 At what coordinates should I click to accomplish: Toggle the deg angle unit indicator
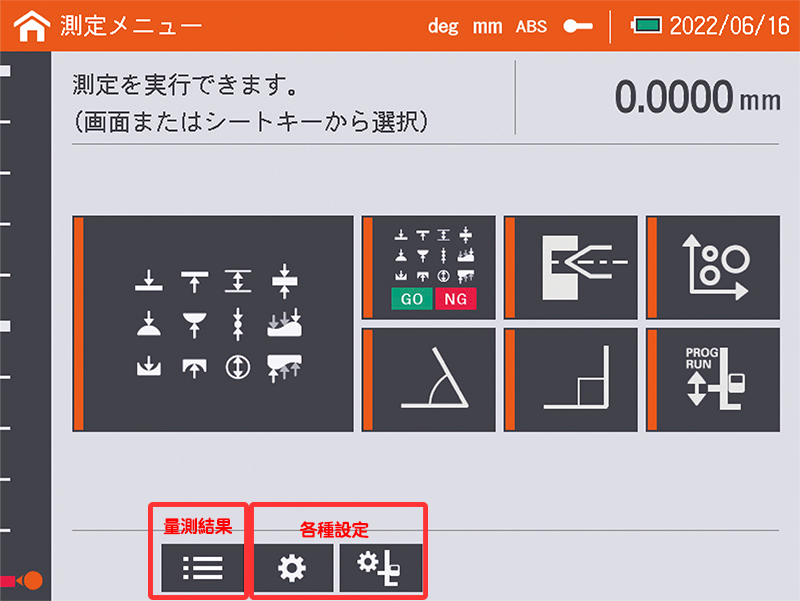pos(442,27)
